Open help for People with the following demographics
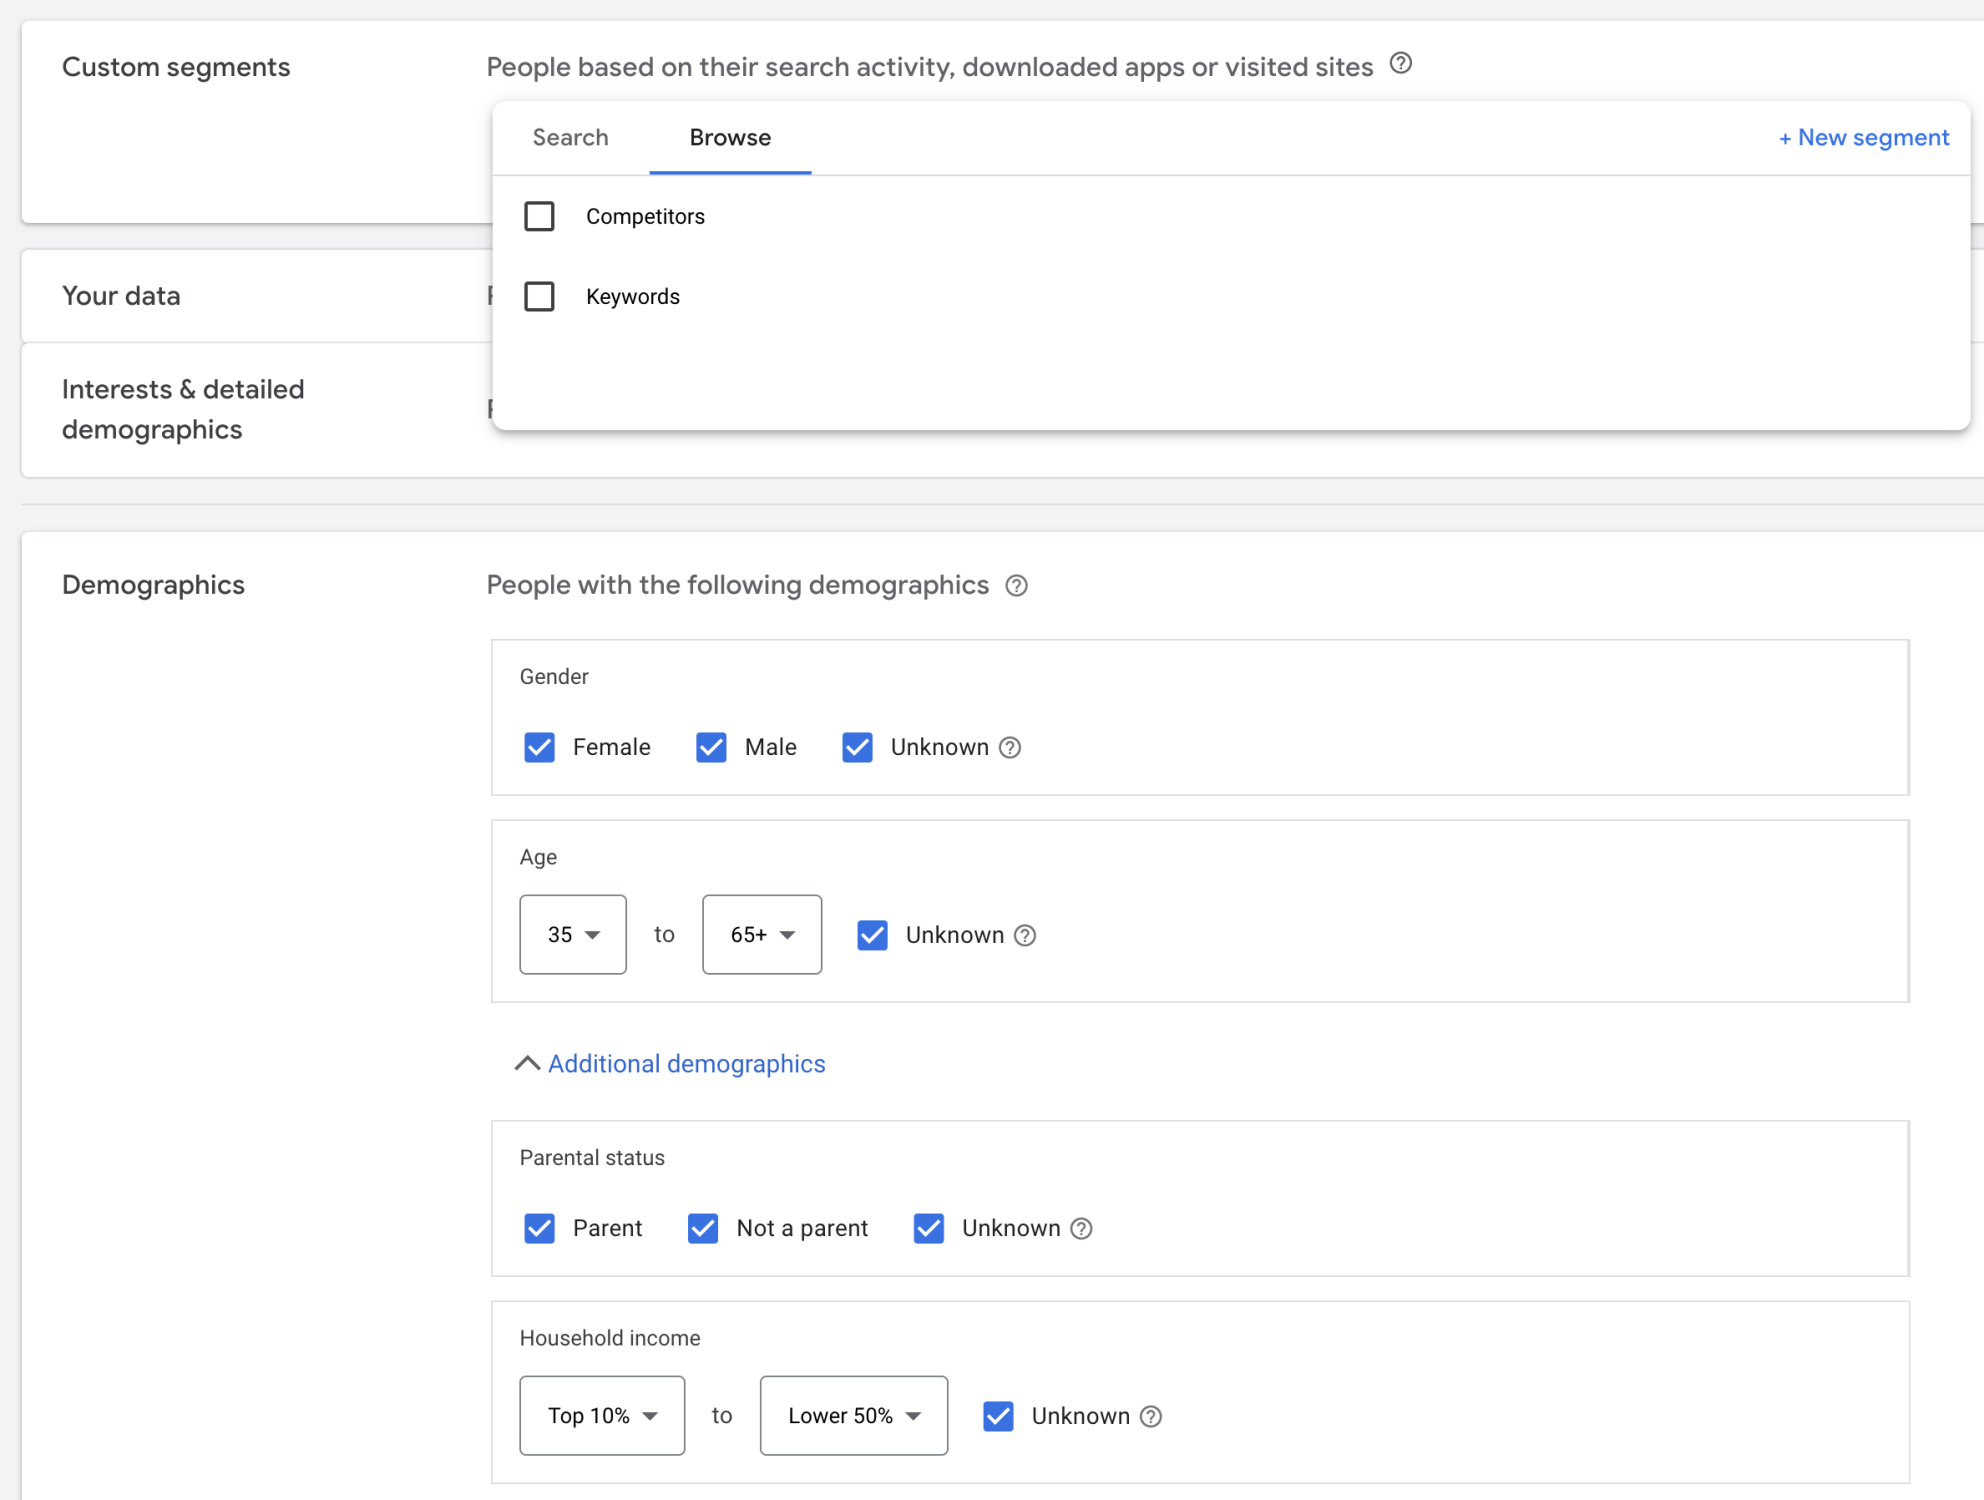This screenshot has width=1984, height=1500. [1016, 586]
